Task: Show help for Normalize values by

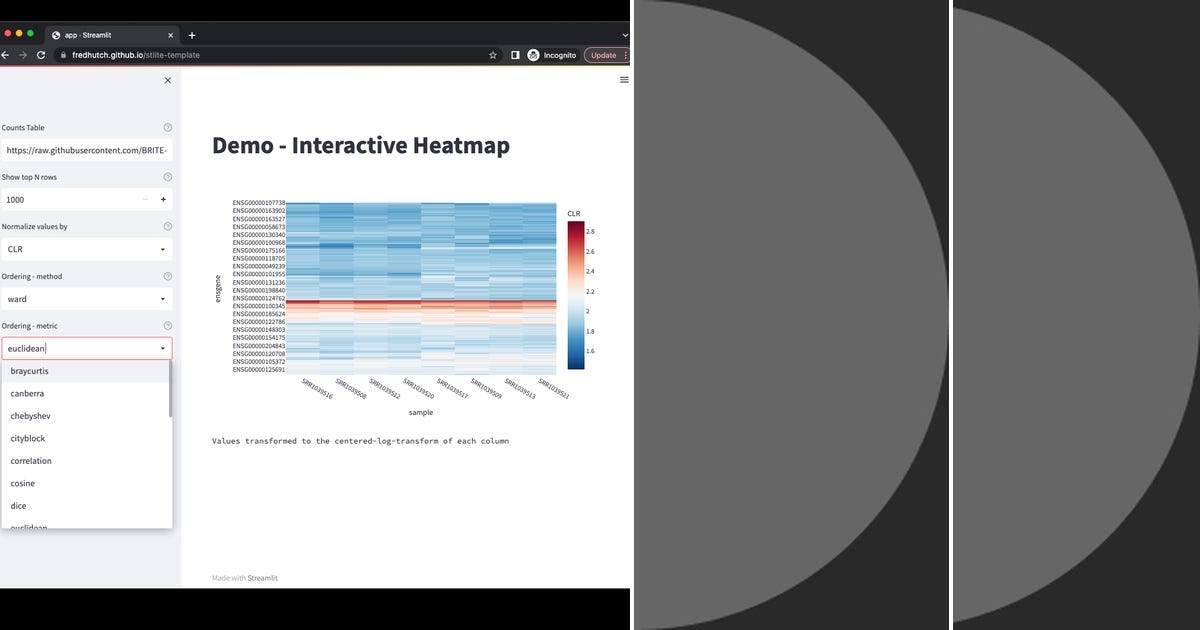Action: [x=167, y=227]
